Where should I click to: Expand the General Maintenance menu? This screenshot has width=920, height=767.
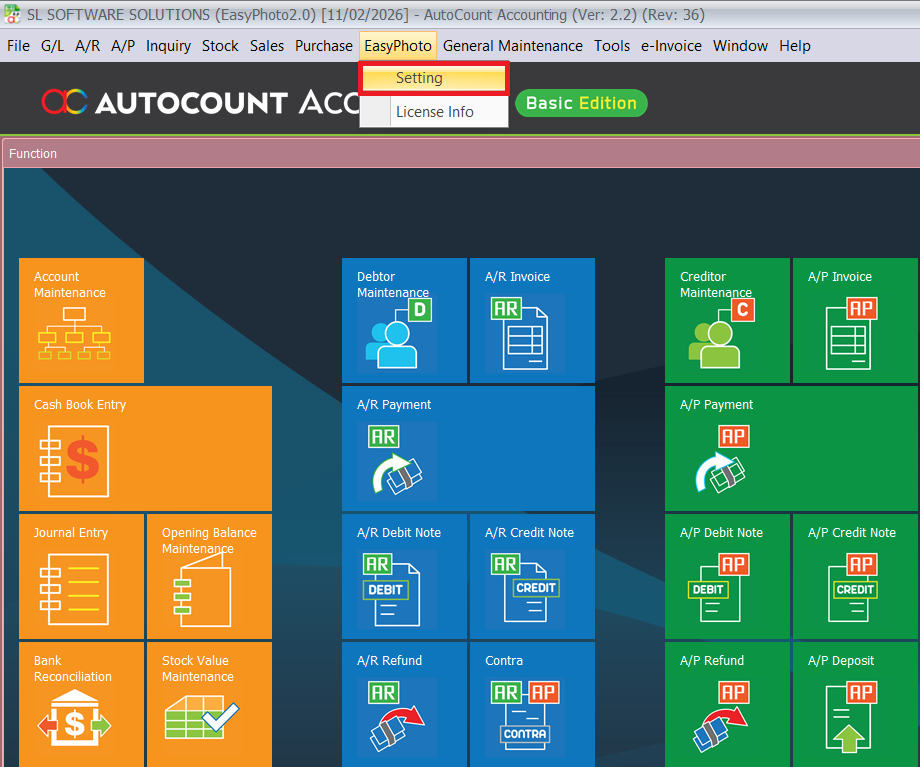click(x=512, y=46)
